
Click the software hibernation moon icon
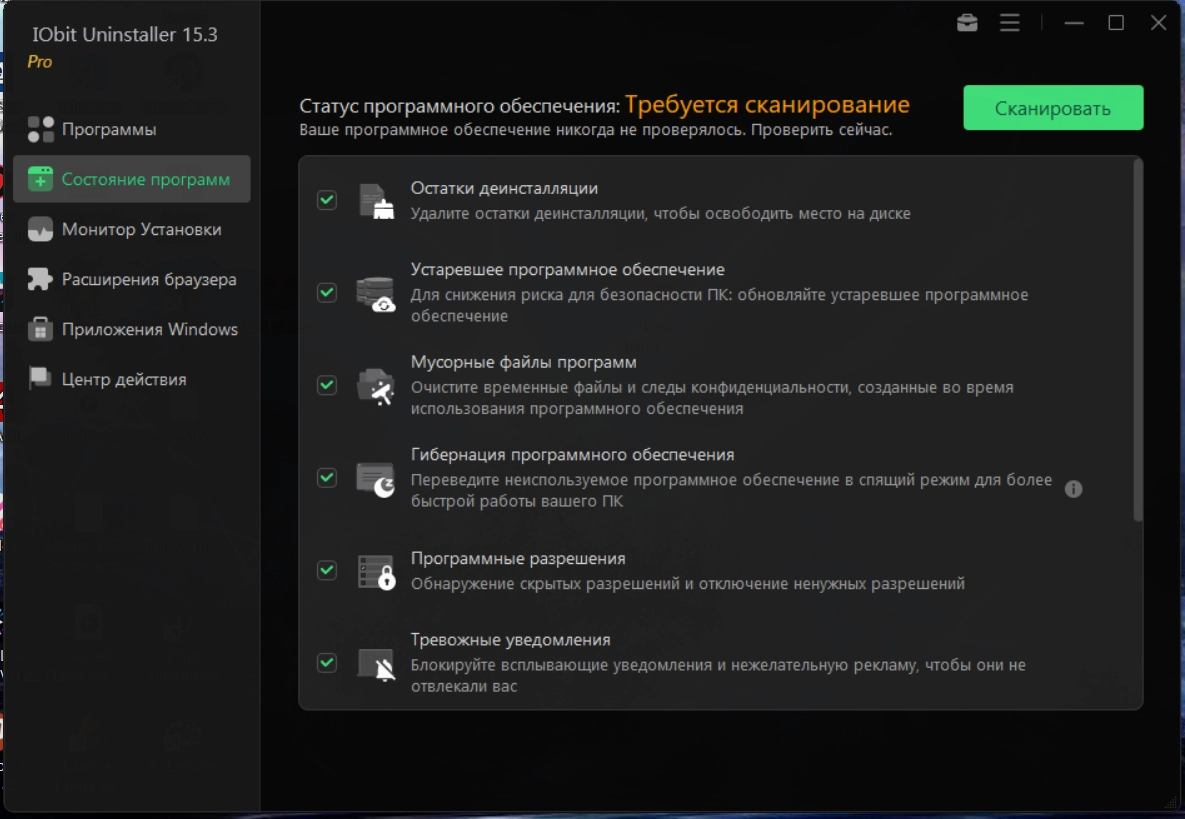376,479
